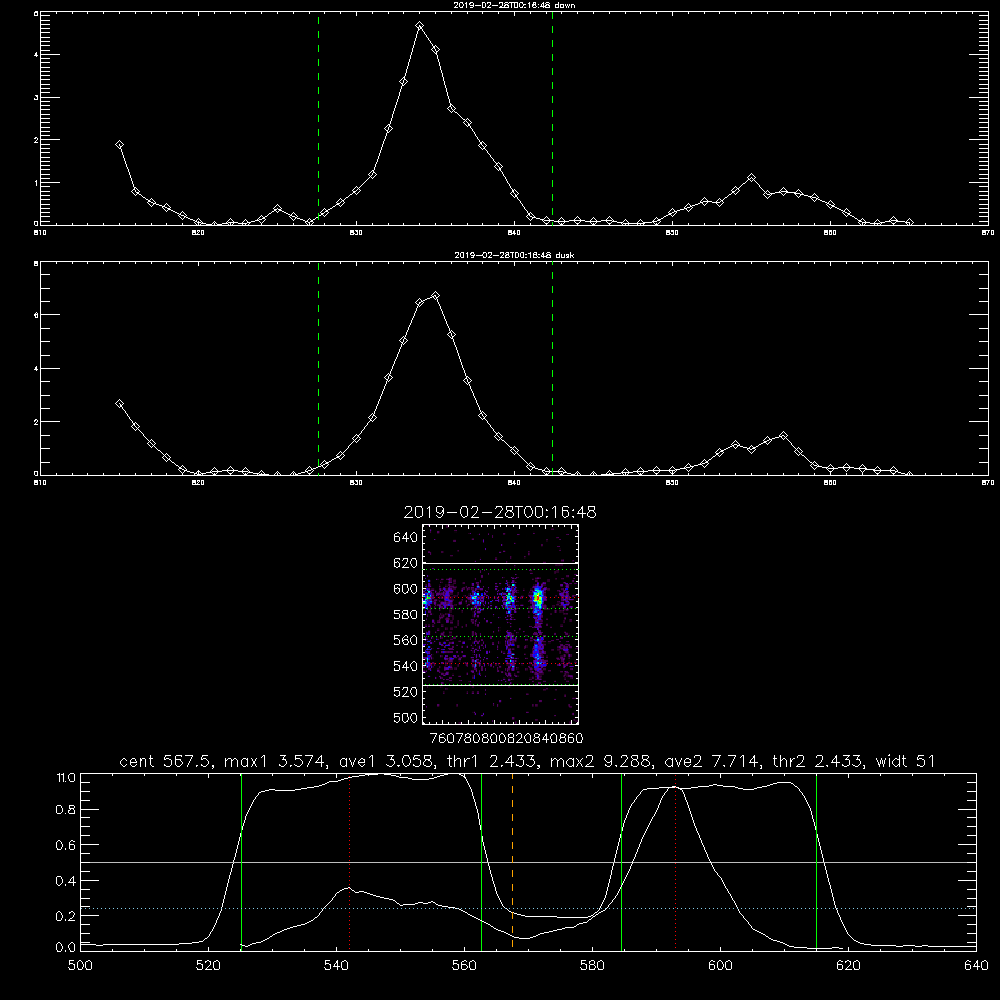Click the 580 label on bottom plot x-axis
The height and width of the screenshot is (1000, 1000).
click(x=592, y=966)
